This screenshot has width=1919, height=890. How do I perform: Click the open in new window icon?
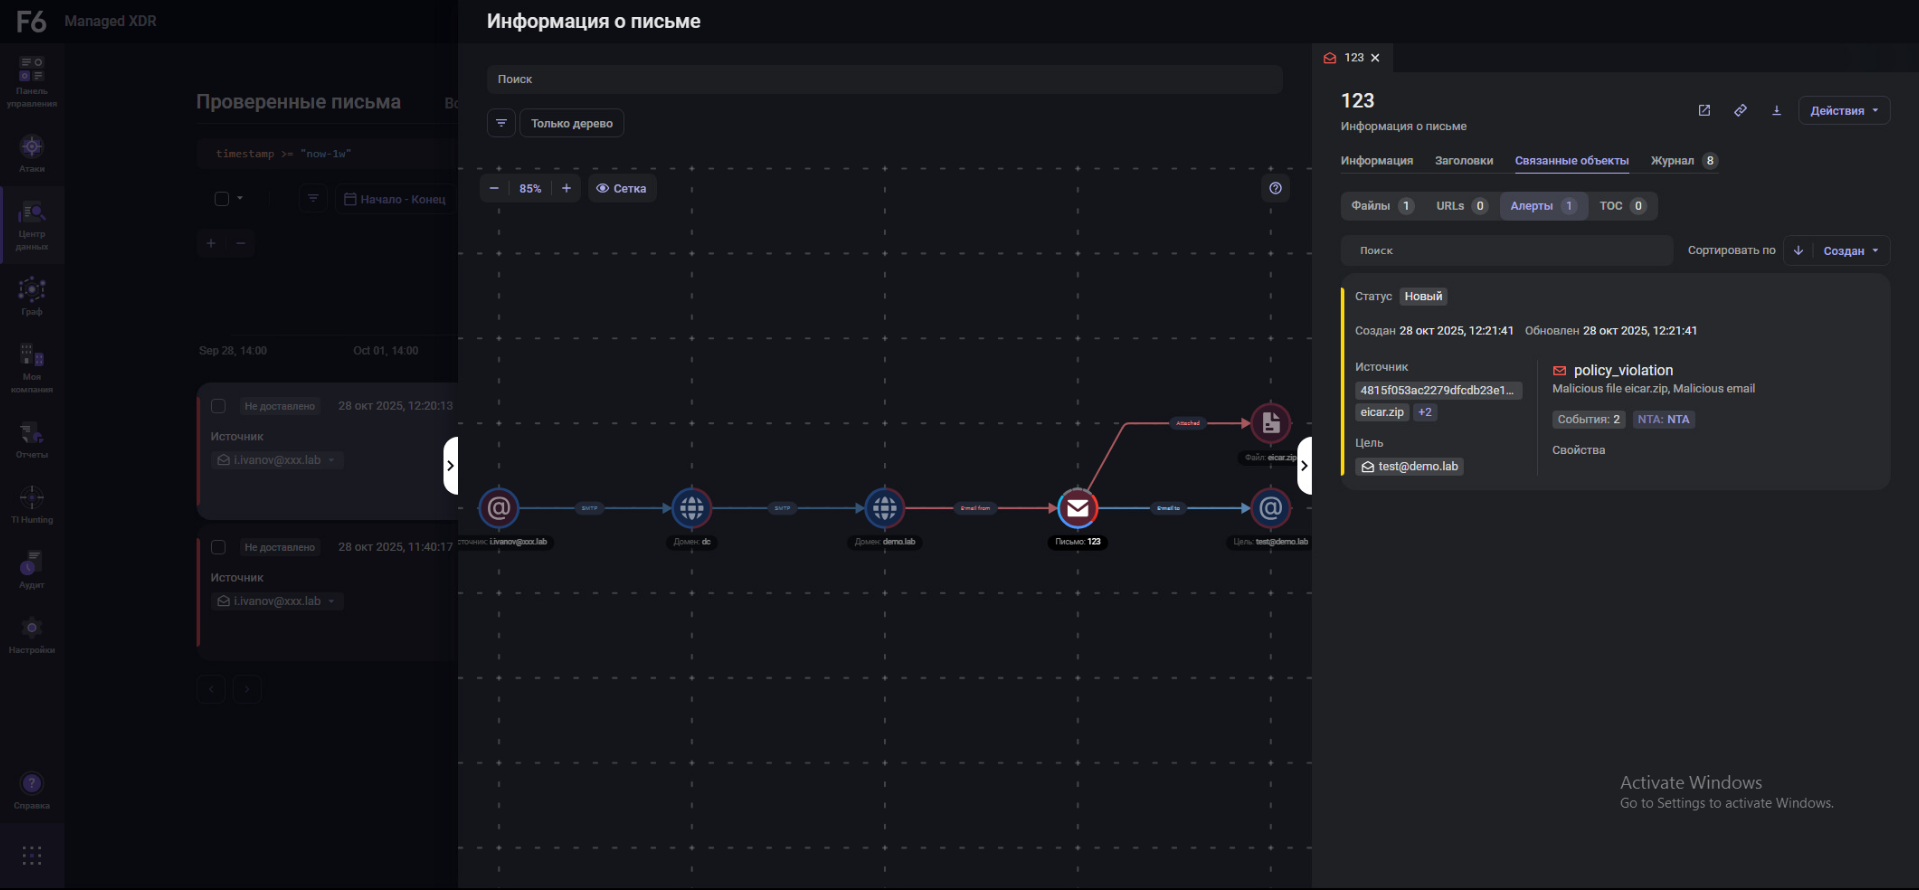pos(1704,111)
